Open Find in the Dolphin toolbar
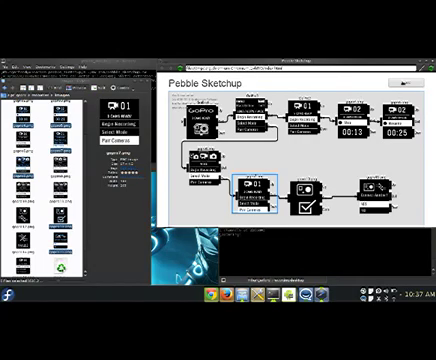 [55, 88]
